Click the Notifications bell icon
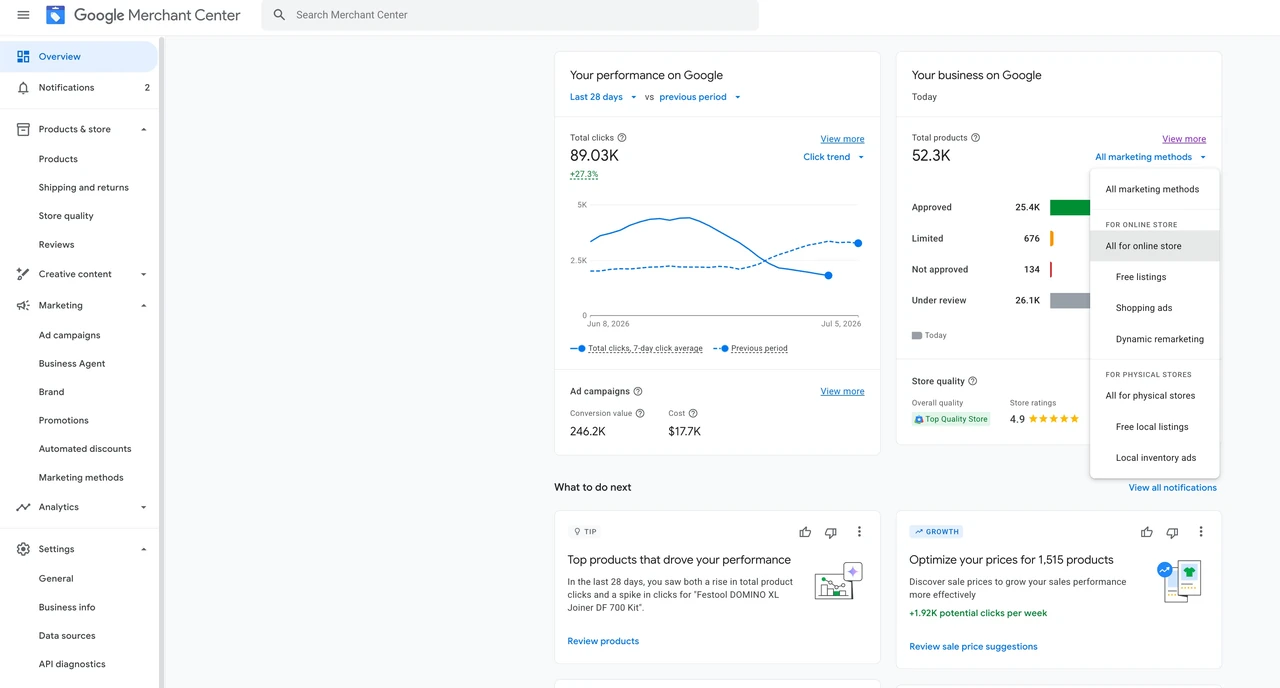 [23, 88]
